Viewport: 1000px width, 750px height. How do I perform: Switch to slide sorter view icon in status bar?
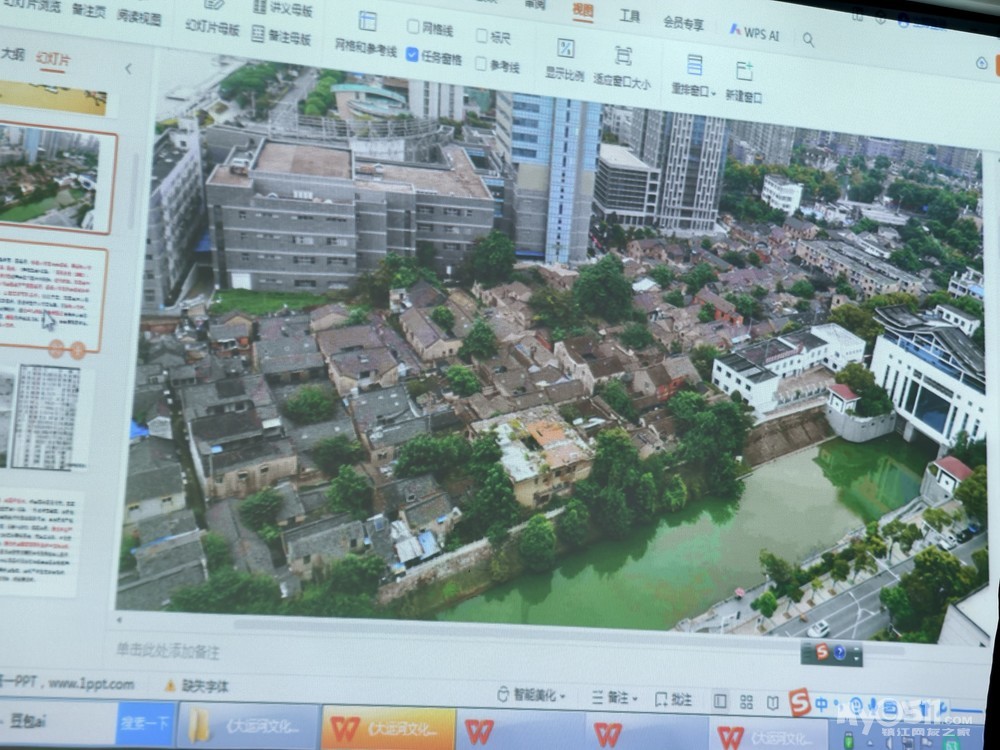(x=746, y=702)
